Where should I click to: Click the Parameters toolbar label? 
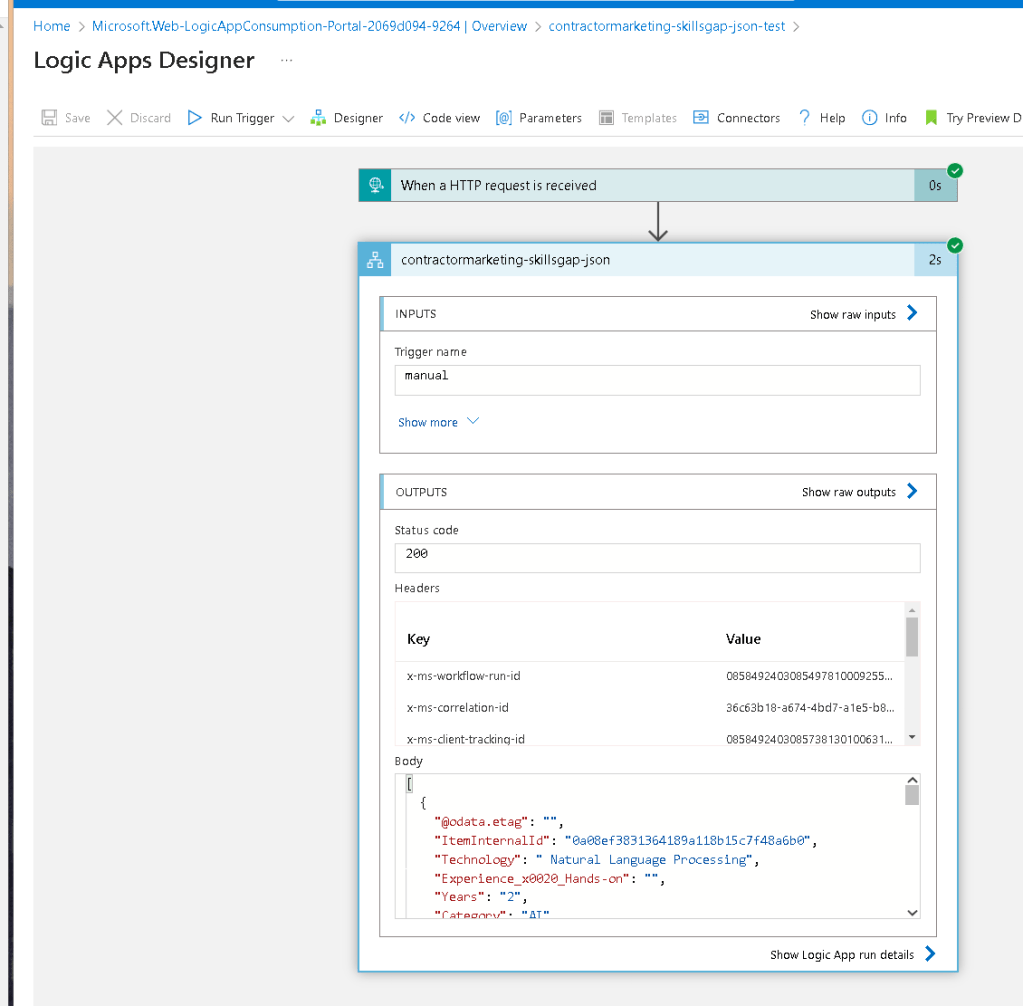(550, 118)
